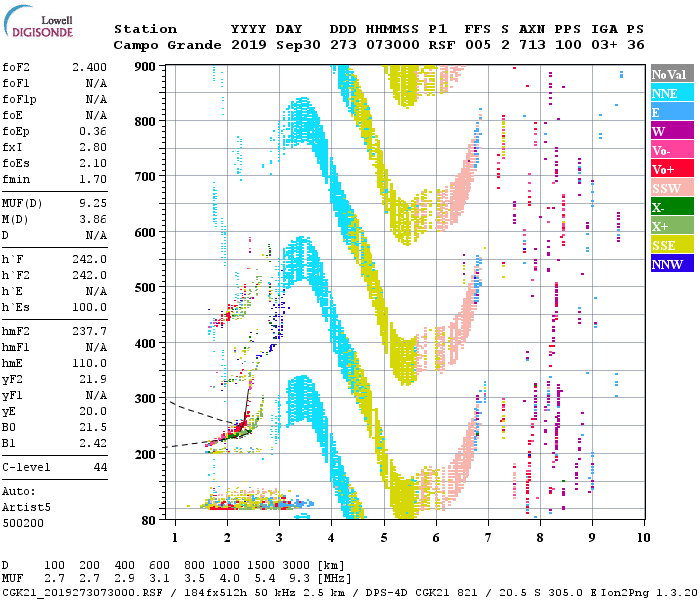This screenshot has height=600, width=700.
Task: Click the B1 value 2.42
Action: pyautogui.click(x=93, y=444)
